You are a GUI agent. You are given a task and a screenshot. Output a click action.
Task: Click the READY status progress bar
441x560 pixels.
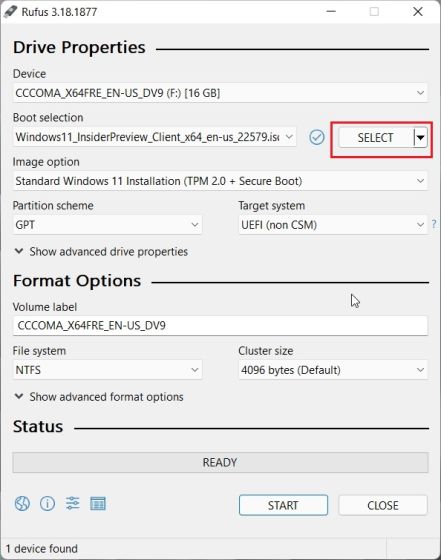(x=220, y=462)
